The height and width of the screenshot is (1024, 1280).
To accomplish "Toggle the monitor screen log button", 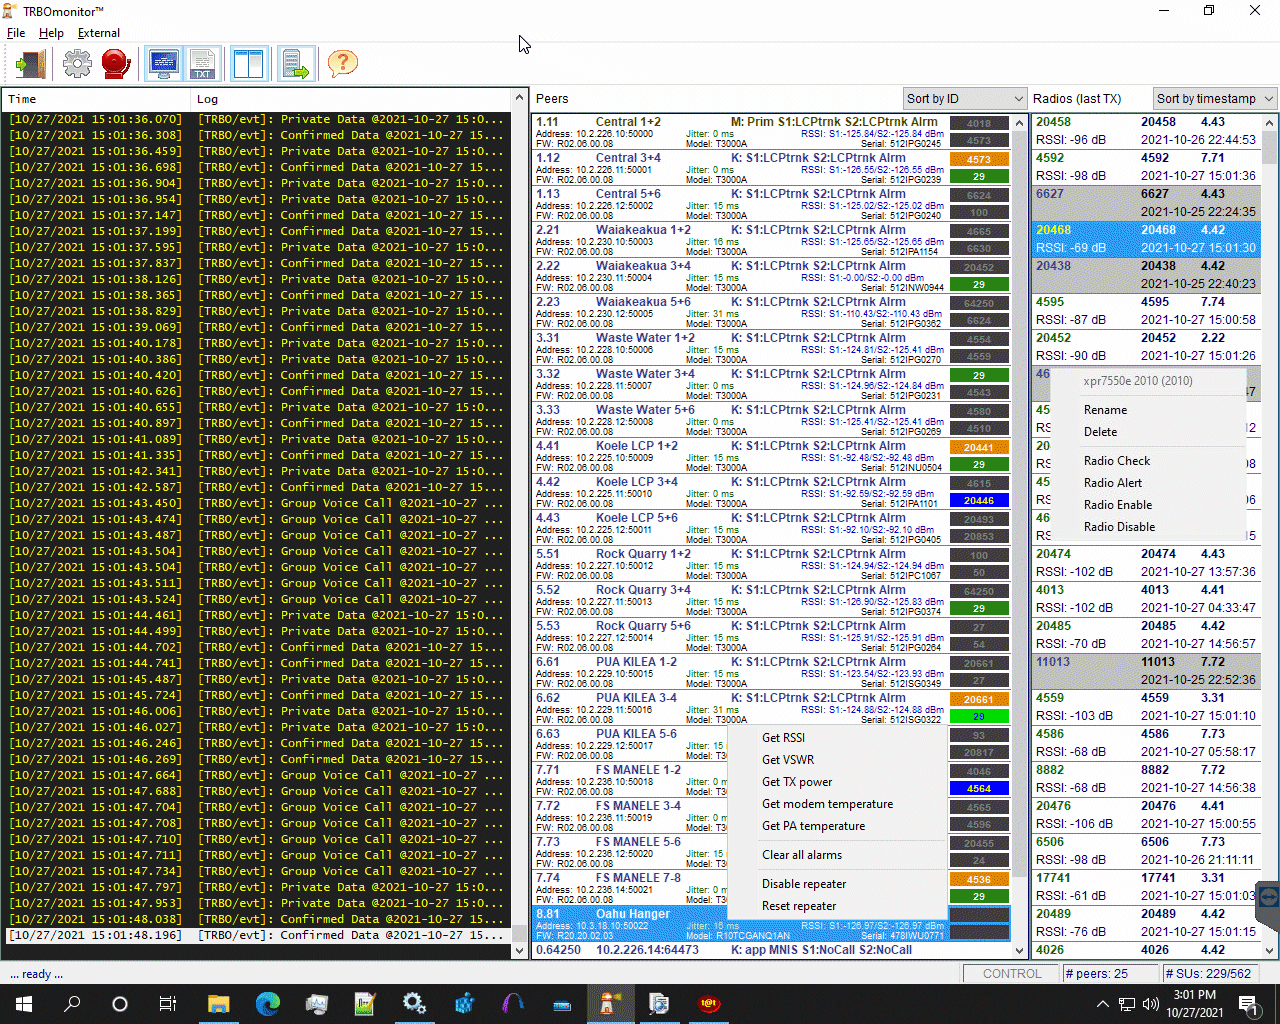I will click(163, 64).
